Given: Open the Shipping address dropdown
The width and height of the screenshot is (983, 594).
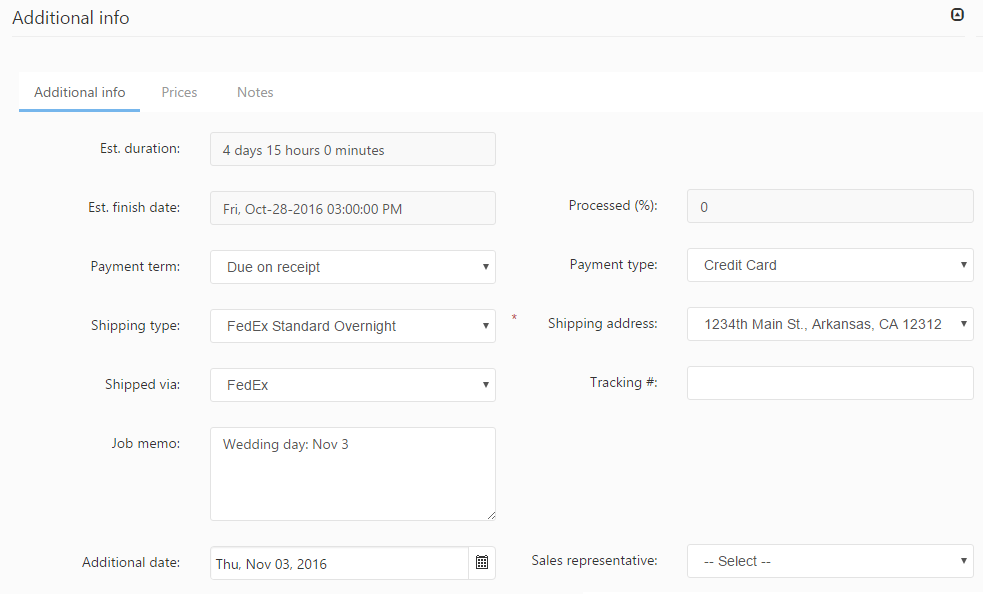Looking at the screenshot, I should [x=829, y=324].
